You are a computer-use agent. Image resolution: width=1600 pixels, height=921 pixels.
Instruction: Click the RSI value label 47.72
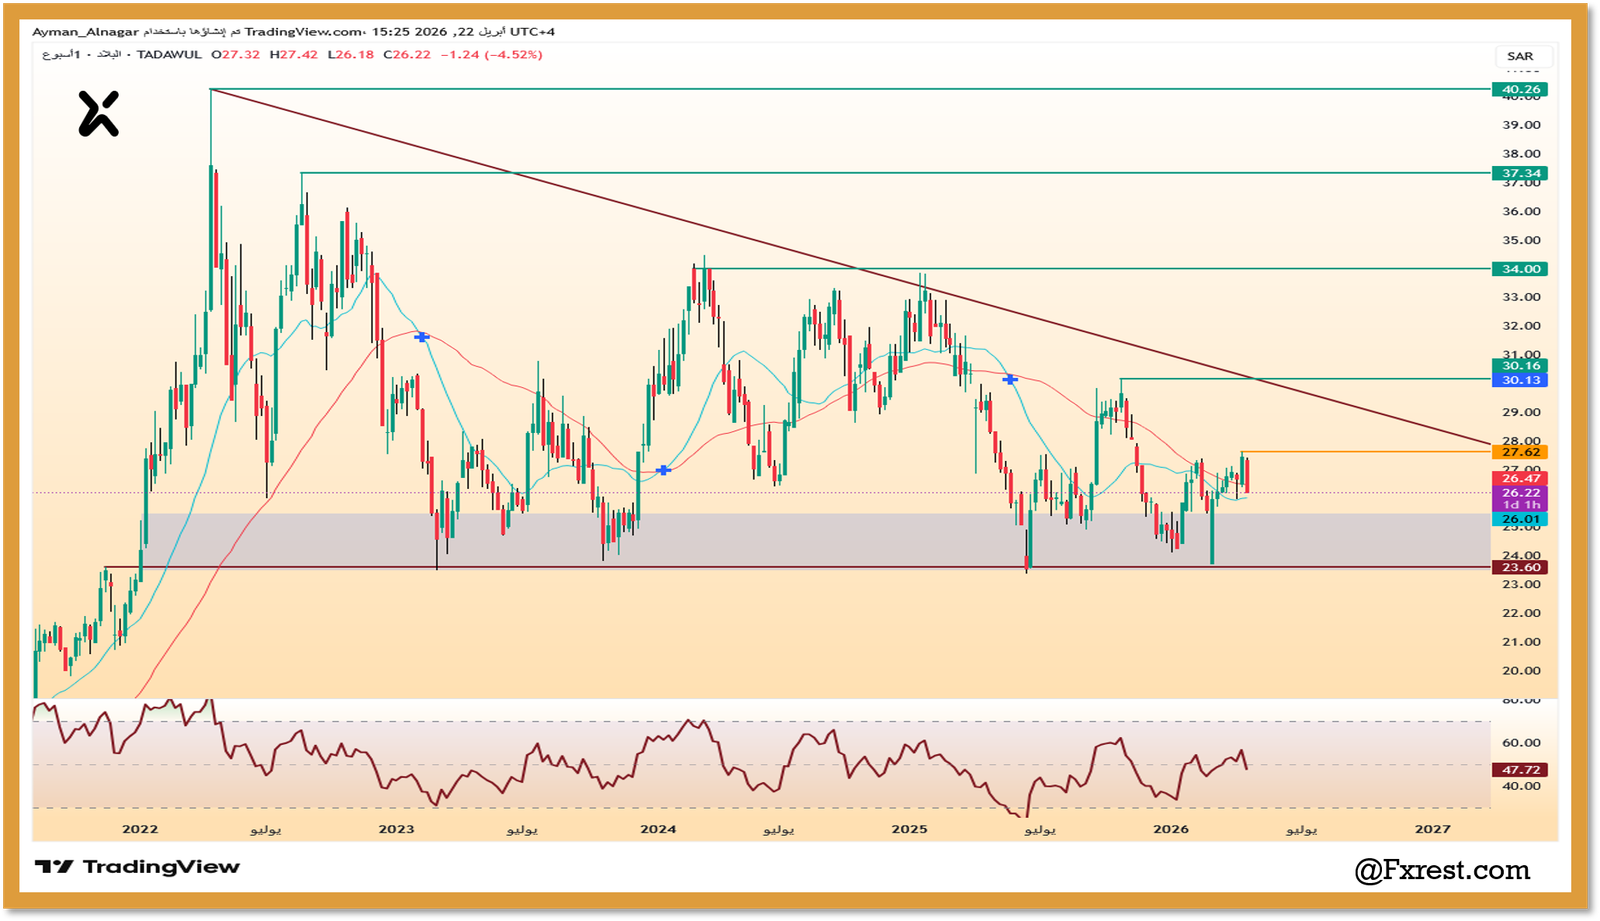(x=1520, y=770)
